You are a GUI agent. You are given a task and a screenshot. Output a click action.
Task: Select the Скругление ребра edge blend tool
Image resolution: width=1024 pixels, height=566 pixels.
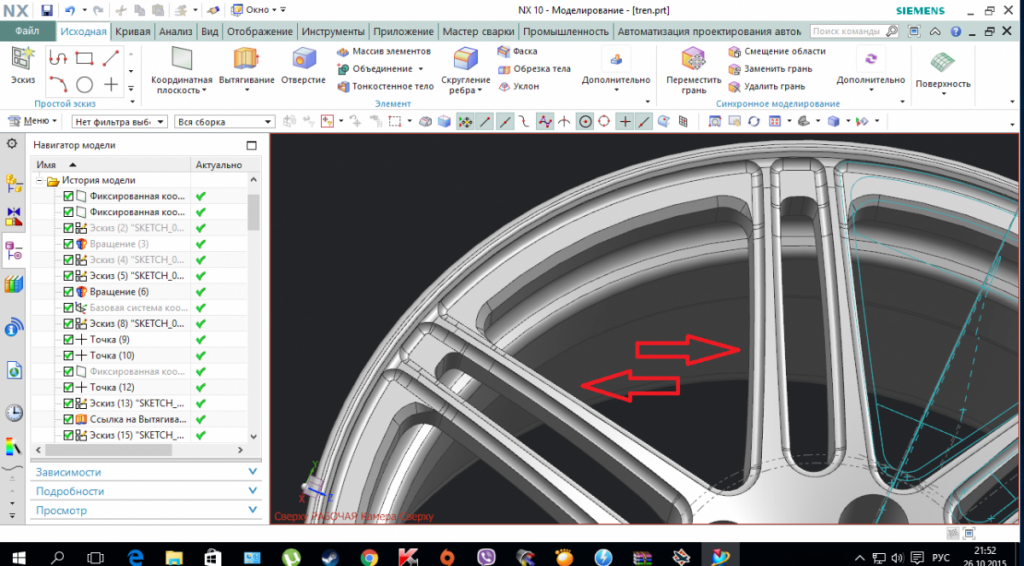(465, 71)
